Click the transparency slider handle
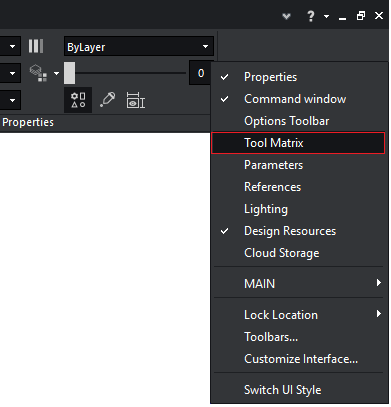Viewport: 391px width, 407px height. pyautogui.click(x=70, y=73)
